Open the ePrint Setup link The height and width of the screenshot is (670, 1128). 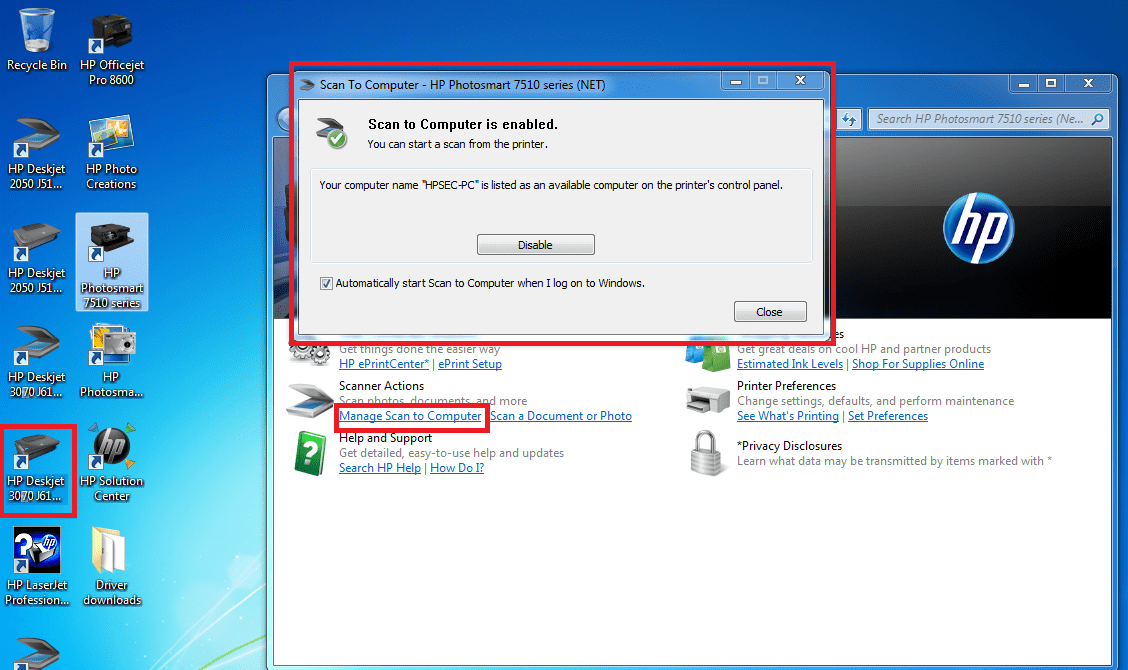point(470,364)
